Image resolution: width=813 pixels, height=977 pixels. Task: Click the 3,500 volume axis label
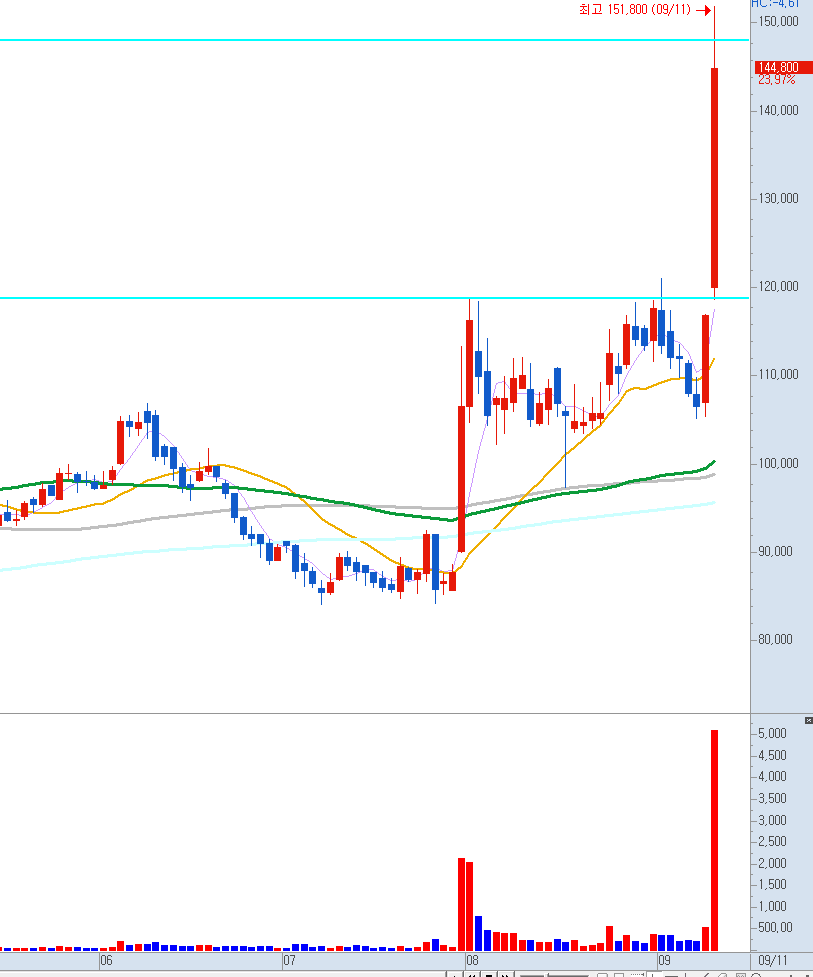click(x=773, y=798)
